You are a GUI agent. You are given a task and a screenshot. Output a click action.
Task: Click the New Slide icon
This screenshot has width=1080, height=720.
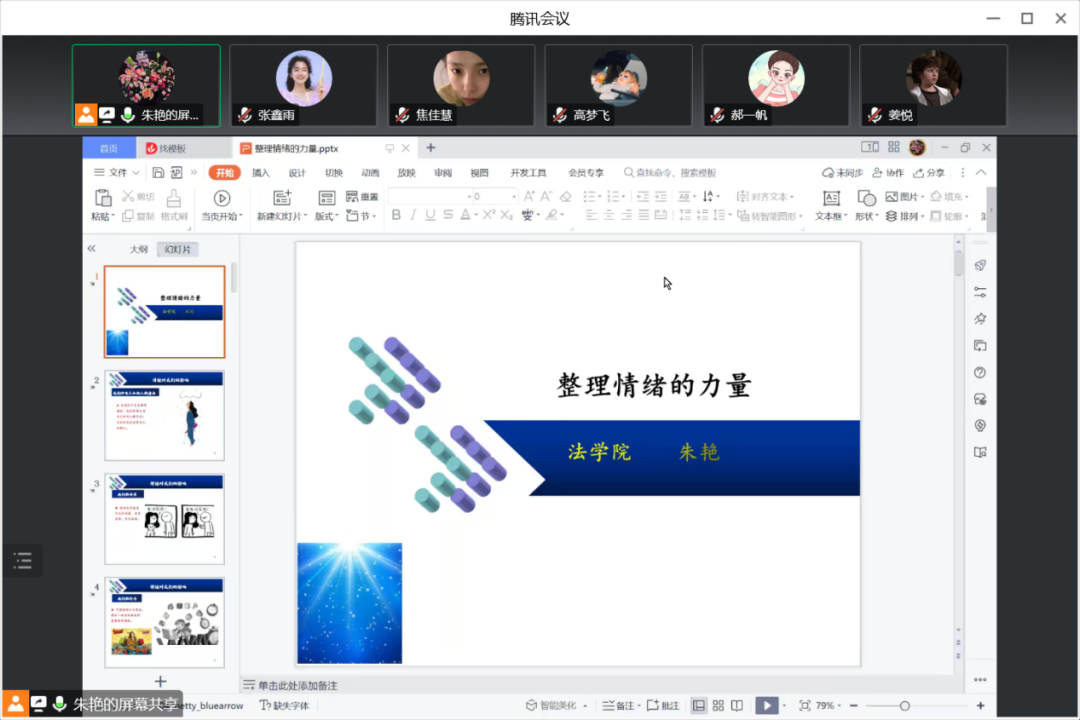coord(282,198)
